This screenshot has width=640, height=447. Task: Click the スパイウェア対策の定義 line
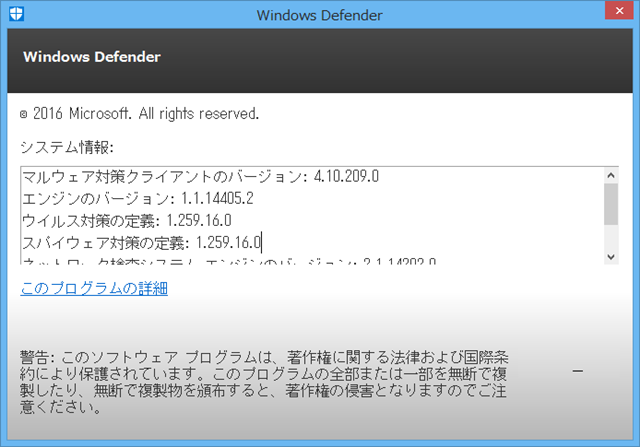pyautogui.click(x=142, y=242)
